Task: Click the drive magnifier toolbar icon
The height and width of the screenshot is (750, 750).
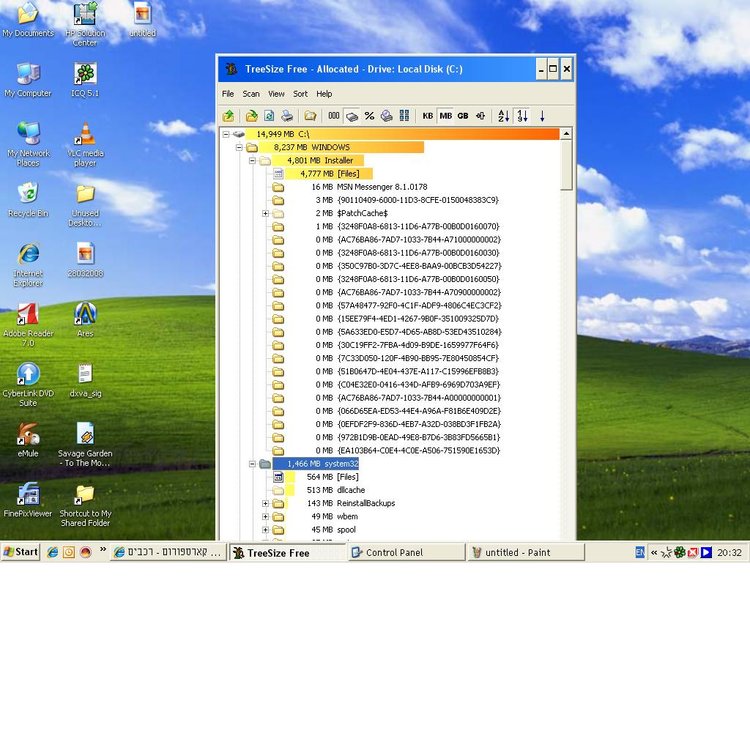Action: pos(386,116)
